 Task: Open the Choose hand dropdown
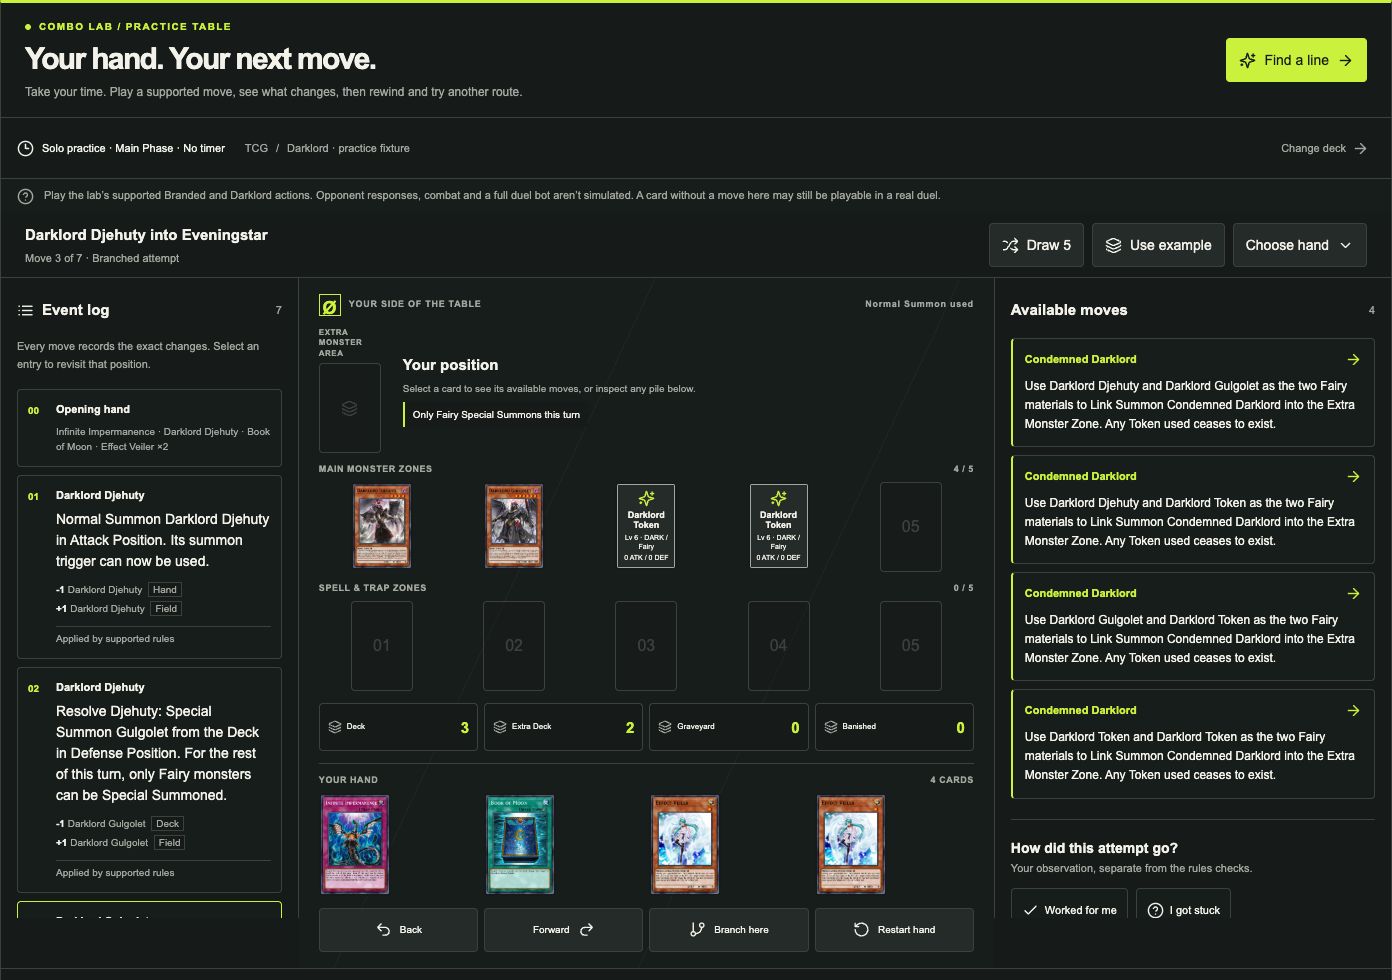coord(1299,245)
